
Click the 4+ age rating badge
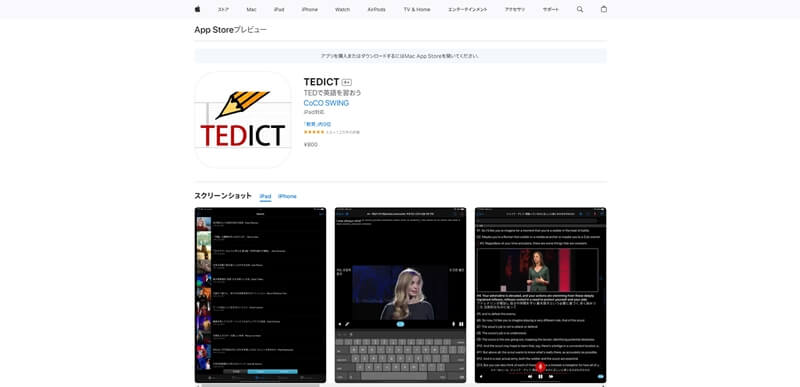(x=347, y=83)
